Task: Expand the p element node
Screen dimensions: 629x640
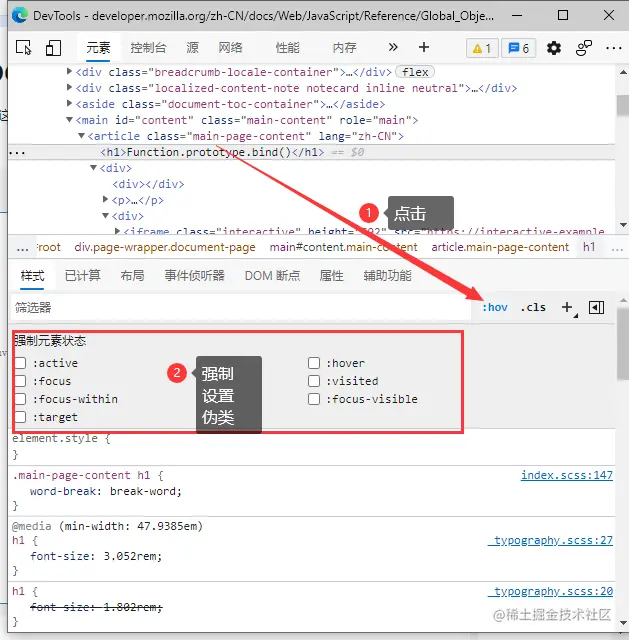Action: tap(105, 199)
